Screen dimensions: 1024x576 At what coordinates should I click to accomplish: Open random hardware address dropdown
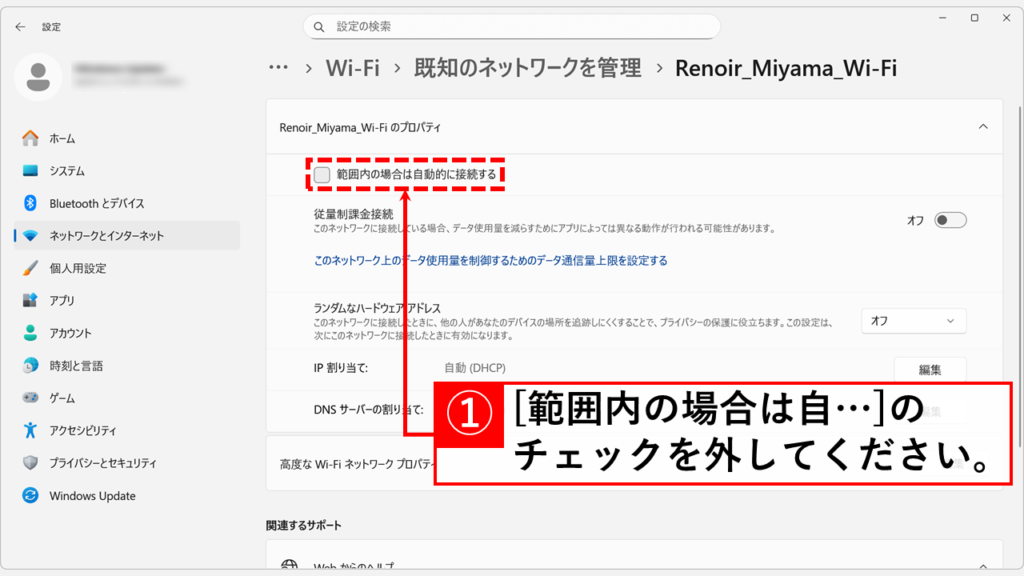pos(913,321)
